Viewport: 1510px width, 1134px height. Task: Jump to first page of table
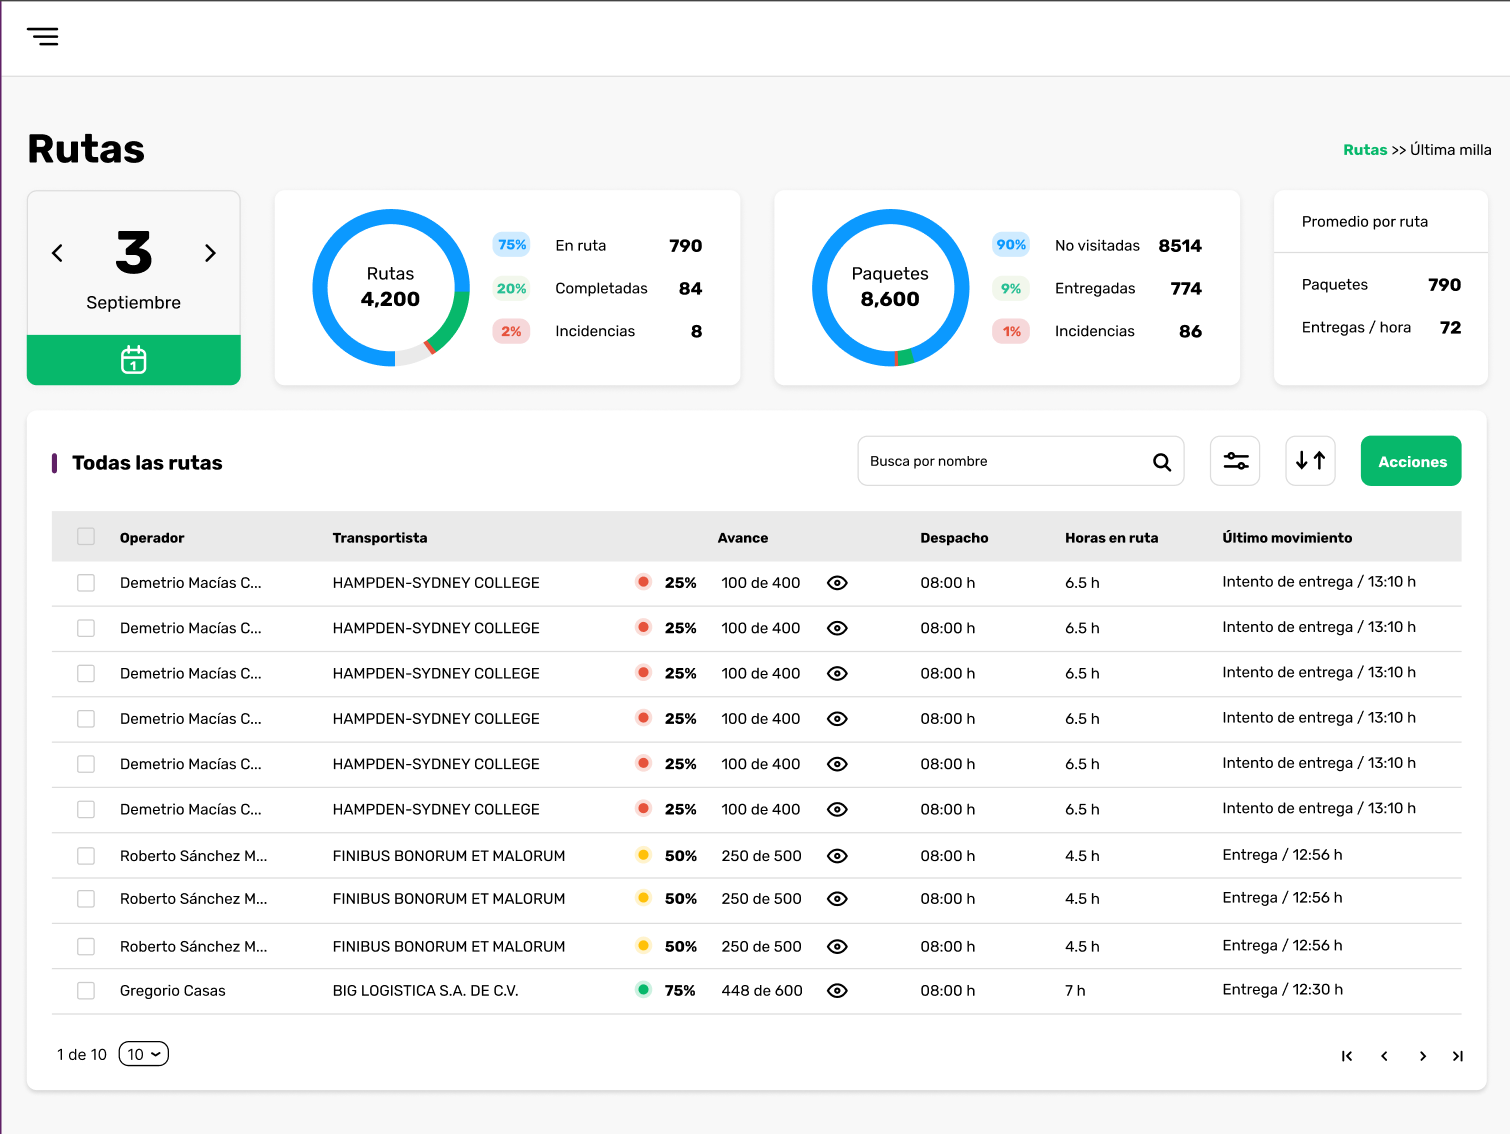click(x=1347, y=1056)
